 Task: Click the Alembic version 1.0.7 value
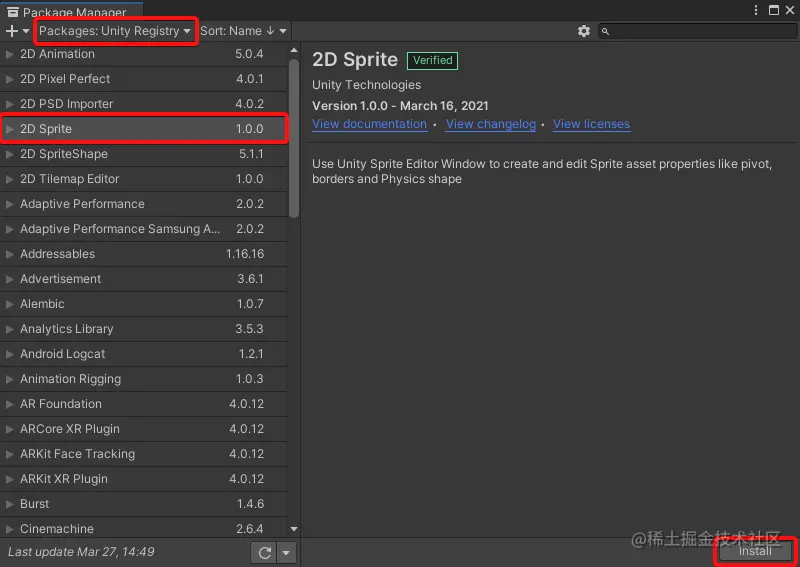pos(250,304)
